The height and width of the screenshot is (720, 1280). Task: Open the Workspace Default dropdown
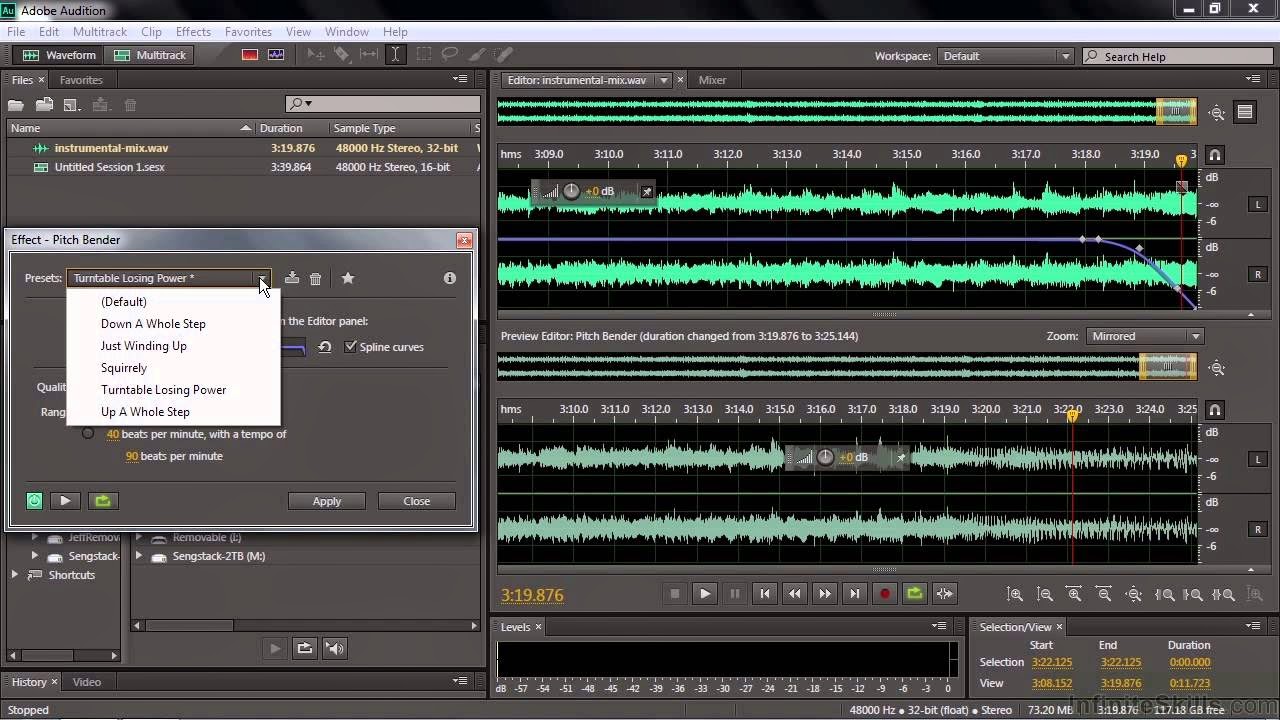point(1005,56)
